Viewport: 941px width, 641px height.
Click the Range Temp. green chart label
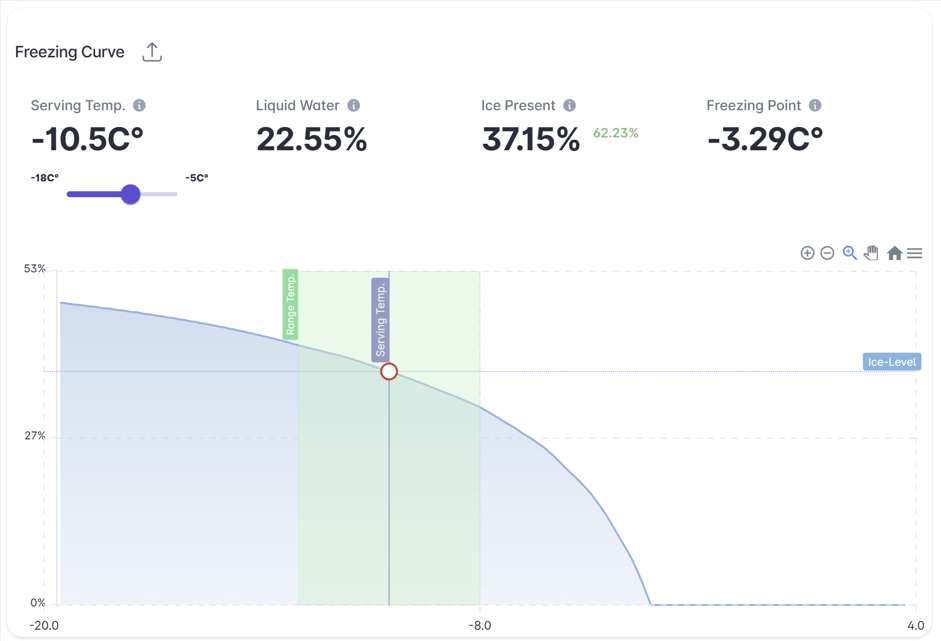[x=290, y=304]
